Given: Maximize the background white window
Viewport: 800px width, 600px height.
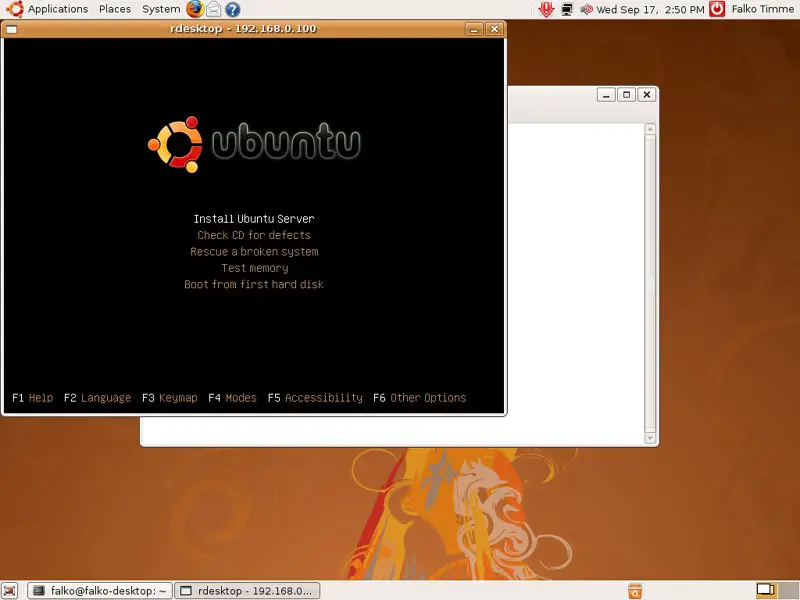Looking at the screenshot, I should [x=627, y=95].
